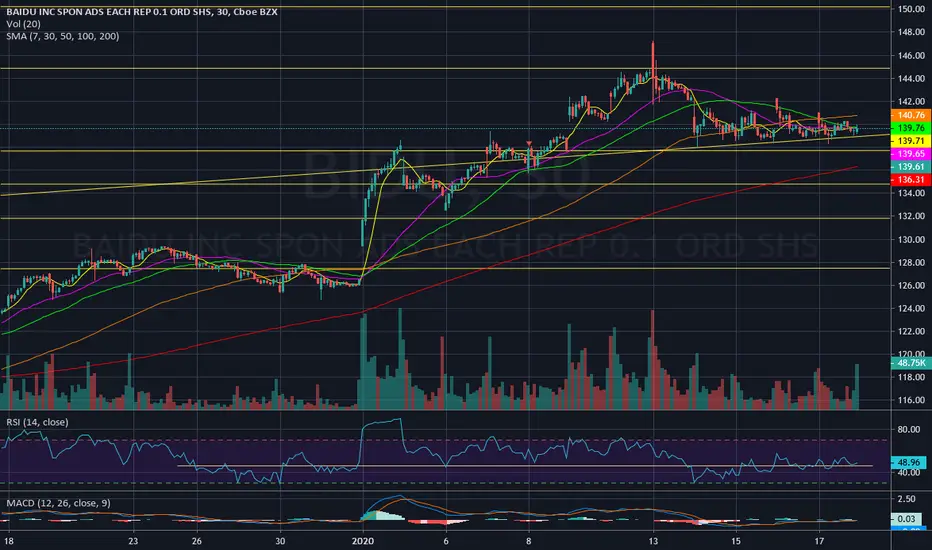Click the 2020 label on the time axis
The width and height of the screenshot is (932, 550).
[x=363, y=541]
